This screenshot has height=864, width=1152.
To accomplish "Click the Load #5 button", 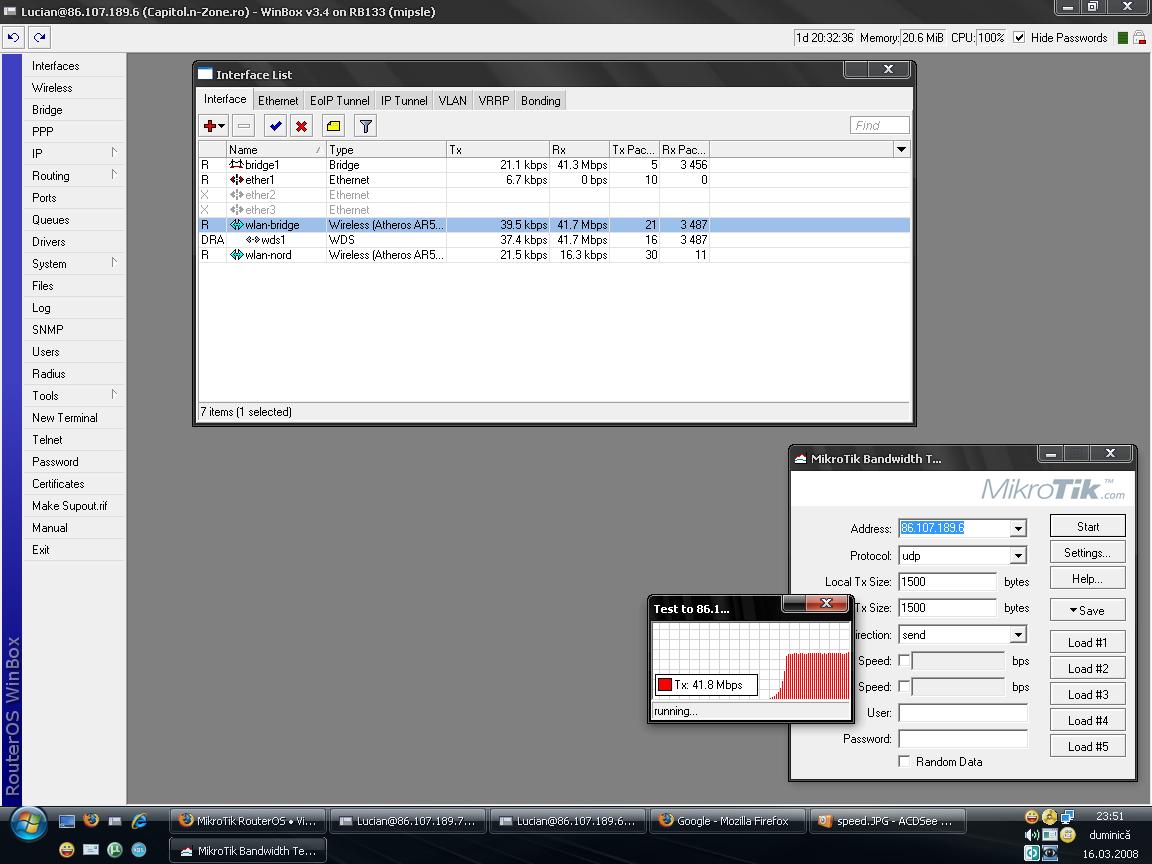I will coord(1087,746).
